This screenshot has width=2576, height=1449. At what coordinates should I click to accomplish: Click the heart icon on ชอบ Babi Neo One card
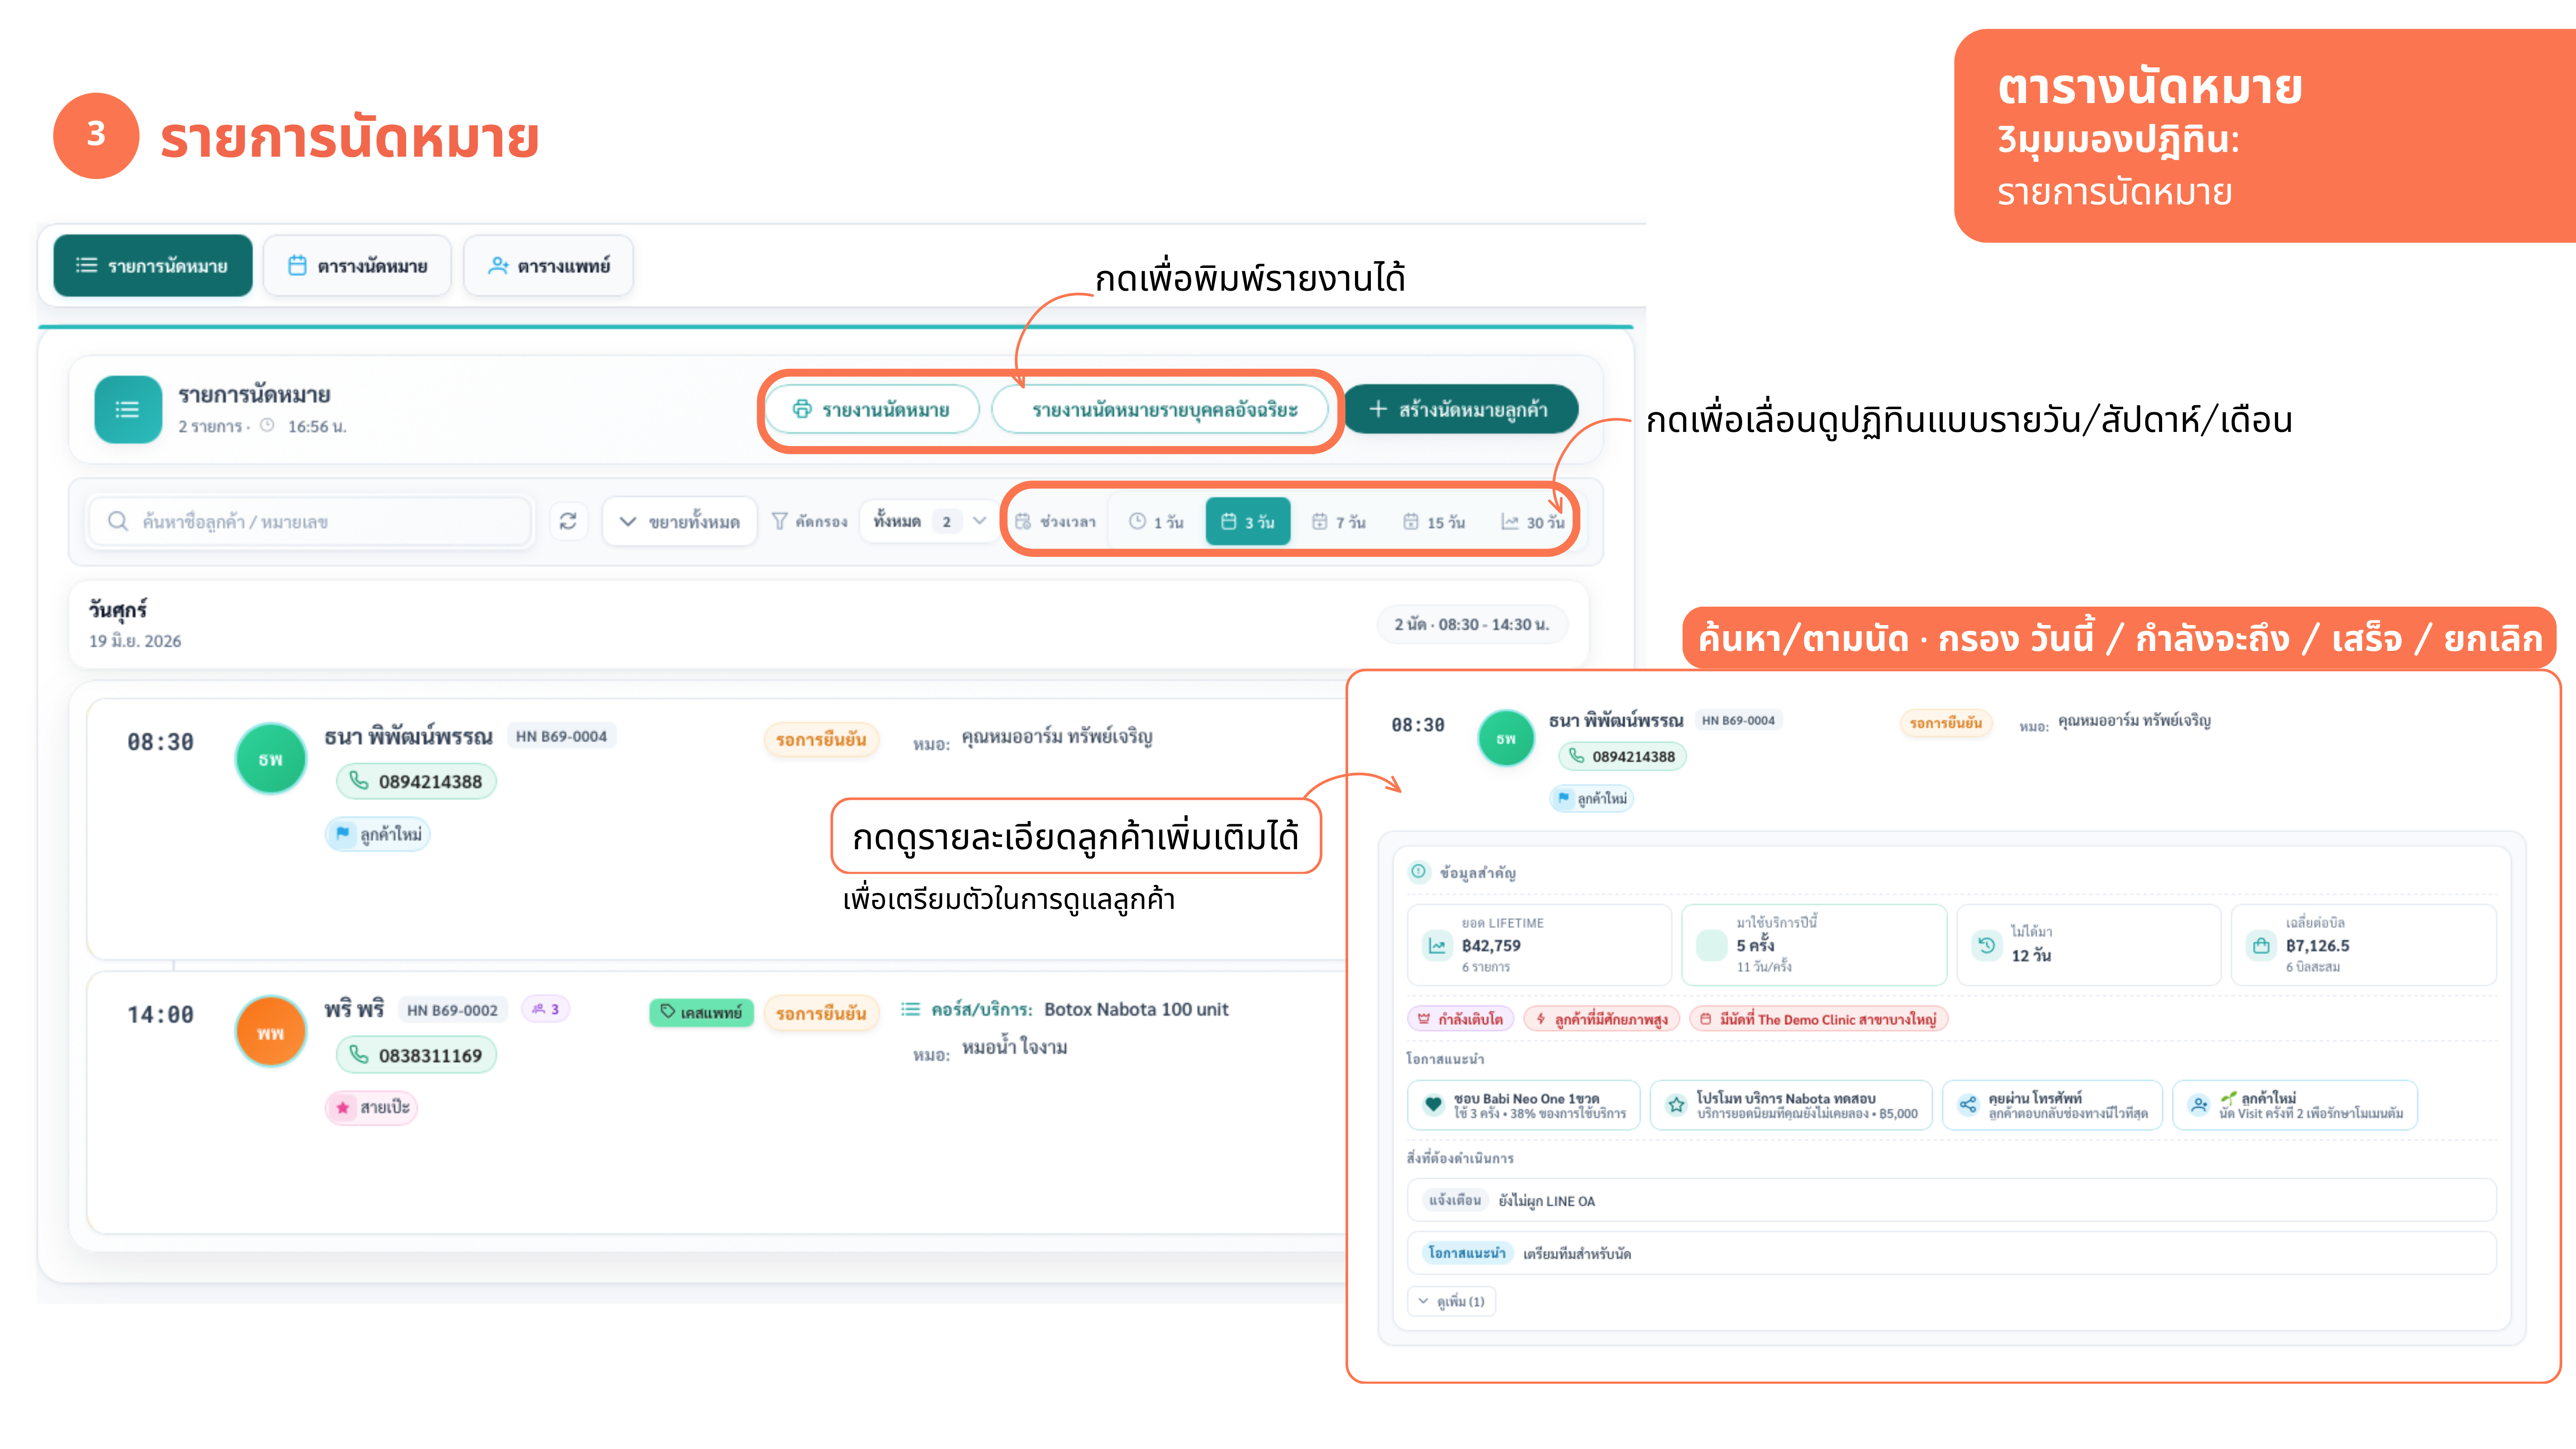tap(1433, 1105)
